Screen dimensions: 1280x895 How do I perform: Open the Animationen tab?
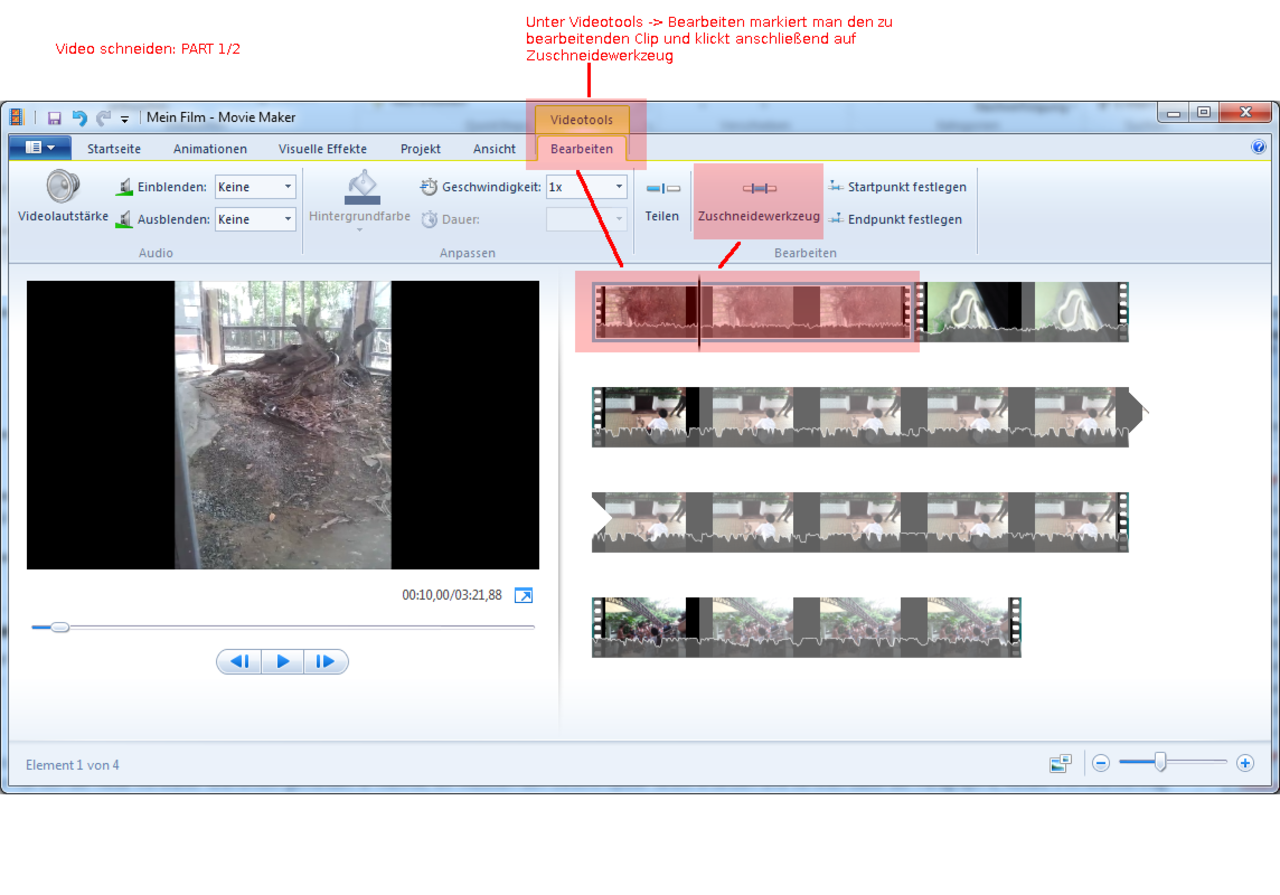tap(210, 149)
